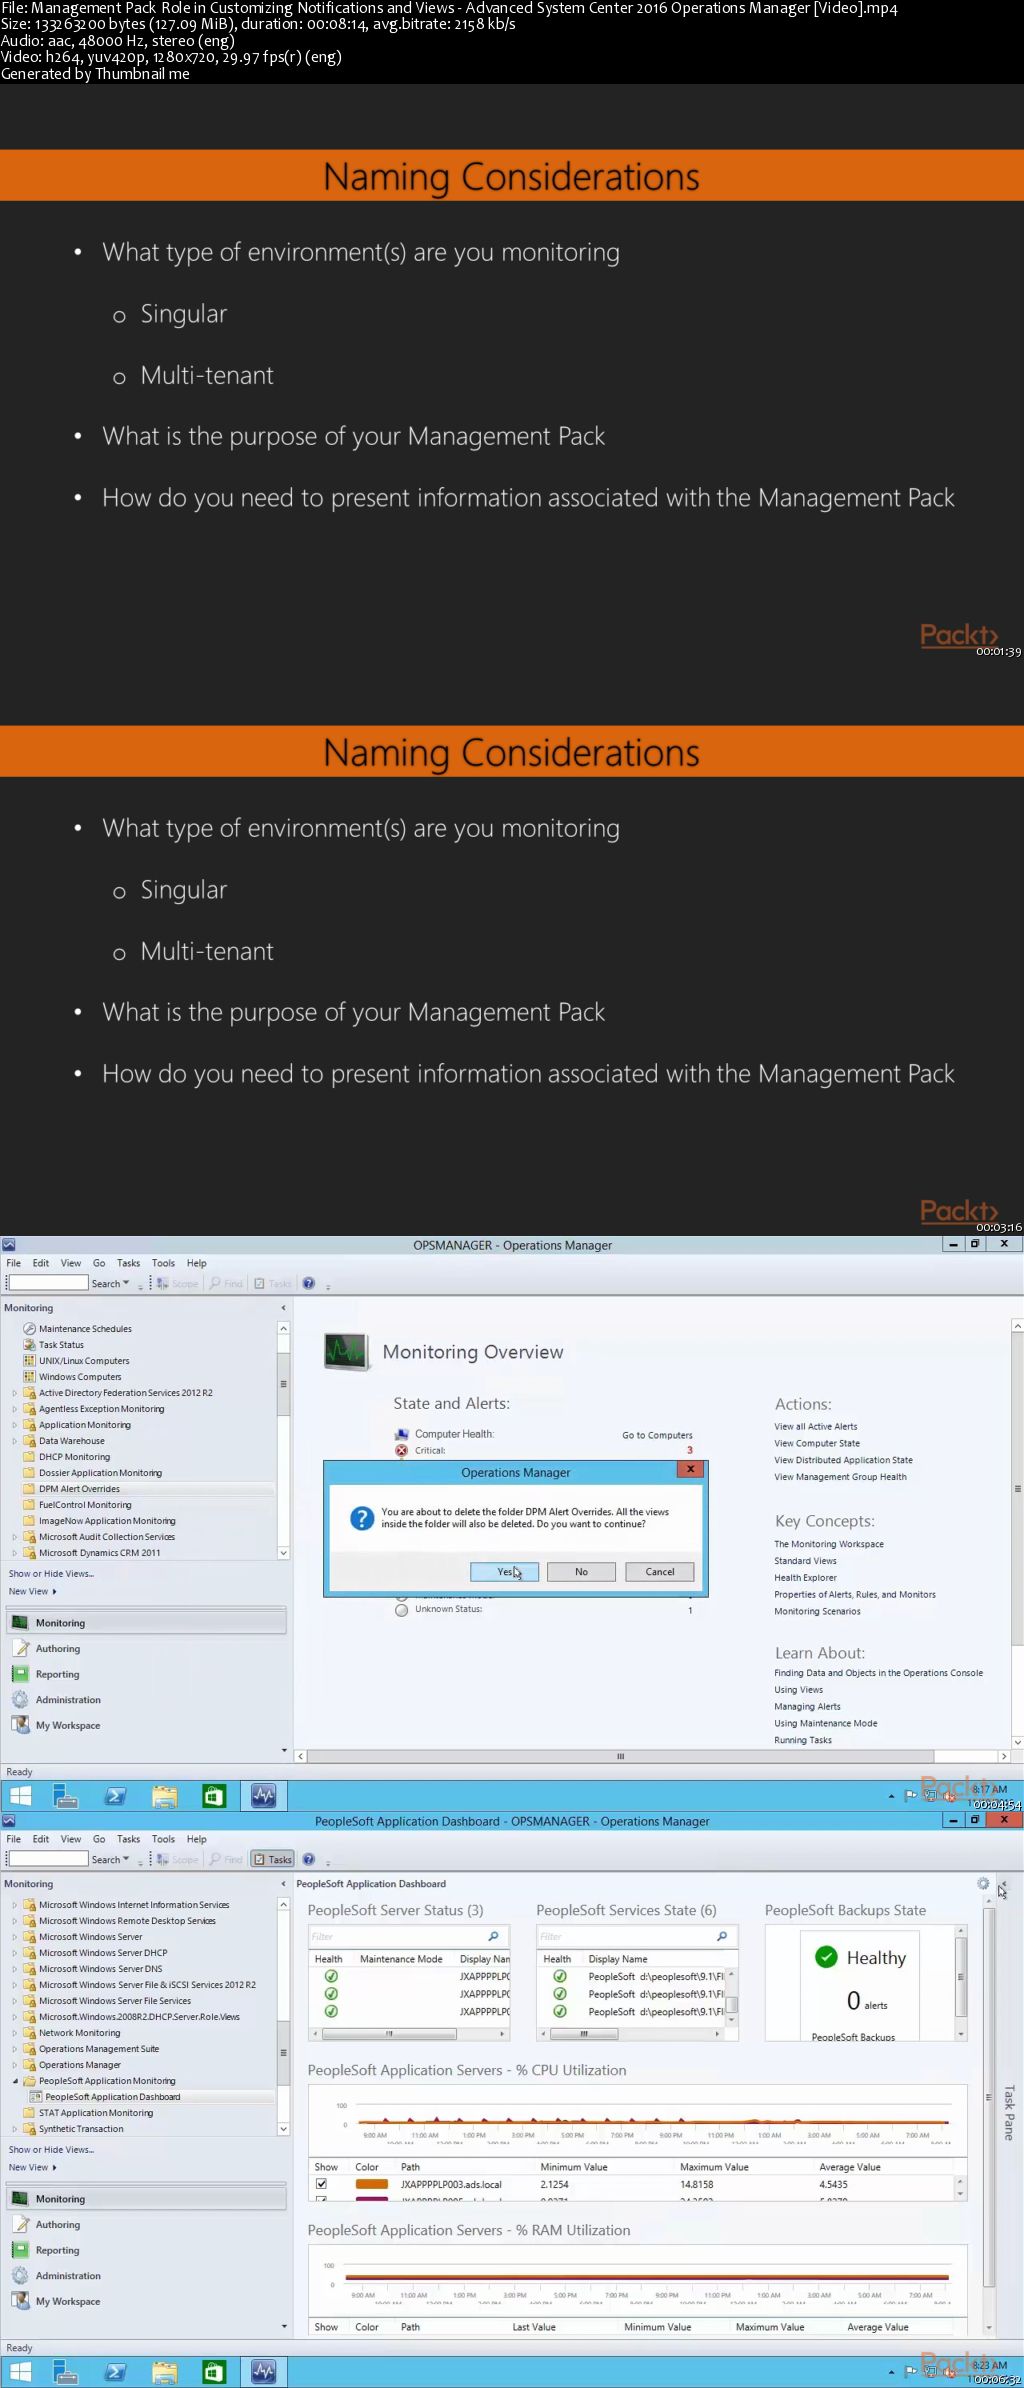Click Search text box in Monitoring Overview window
This screenshot has width=1024, height=2388.
[x=49, y=1283]
